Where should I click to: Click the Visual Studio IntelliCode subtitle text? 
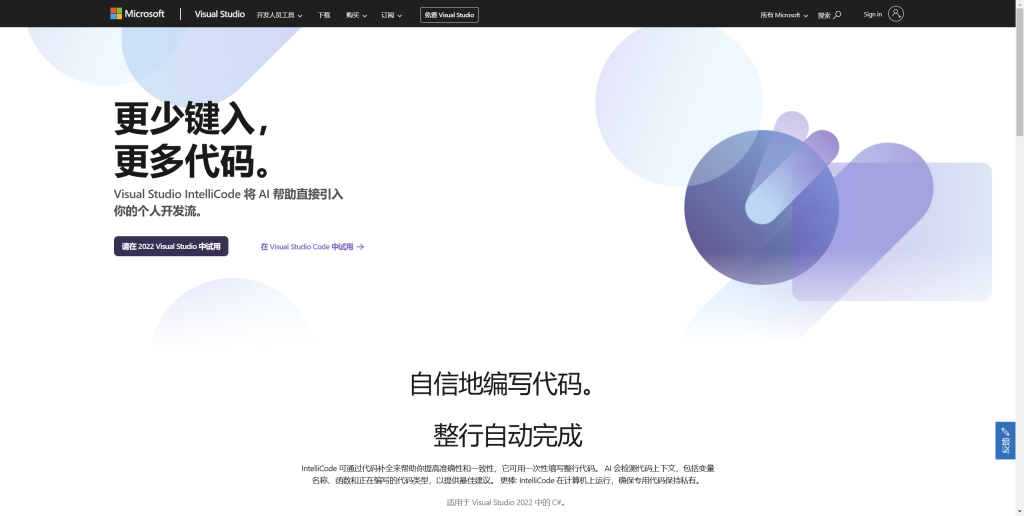(x=228, y=202)
